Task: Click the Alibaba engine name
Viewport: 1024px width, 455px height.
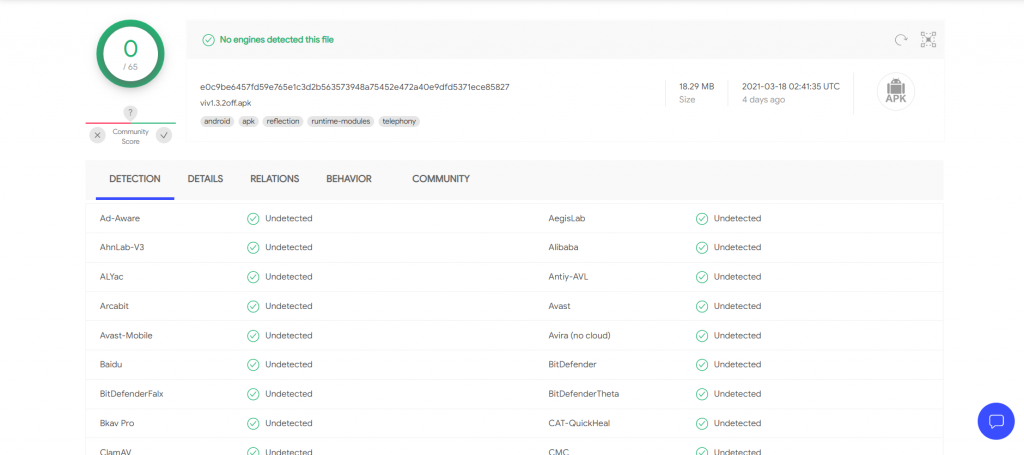Action: pyautogui.click(x=563, y=247)
